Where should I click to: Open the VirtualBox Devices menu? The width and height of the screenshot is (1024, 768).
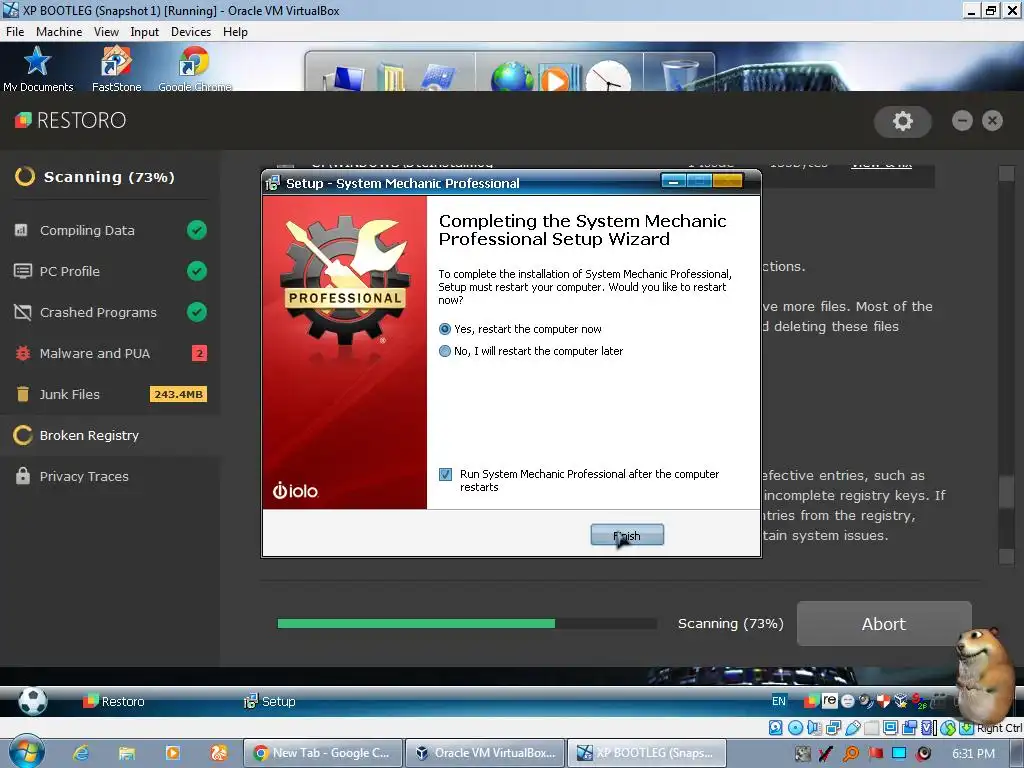191,32
